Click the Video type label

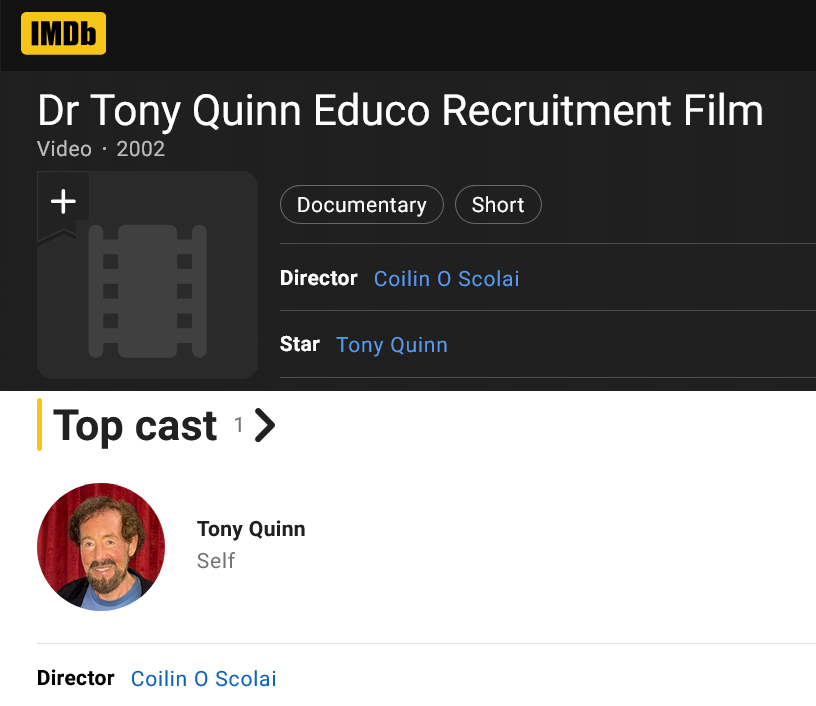pos(64,150)
